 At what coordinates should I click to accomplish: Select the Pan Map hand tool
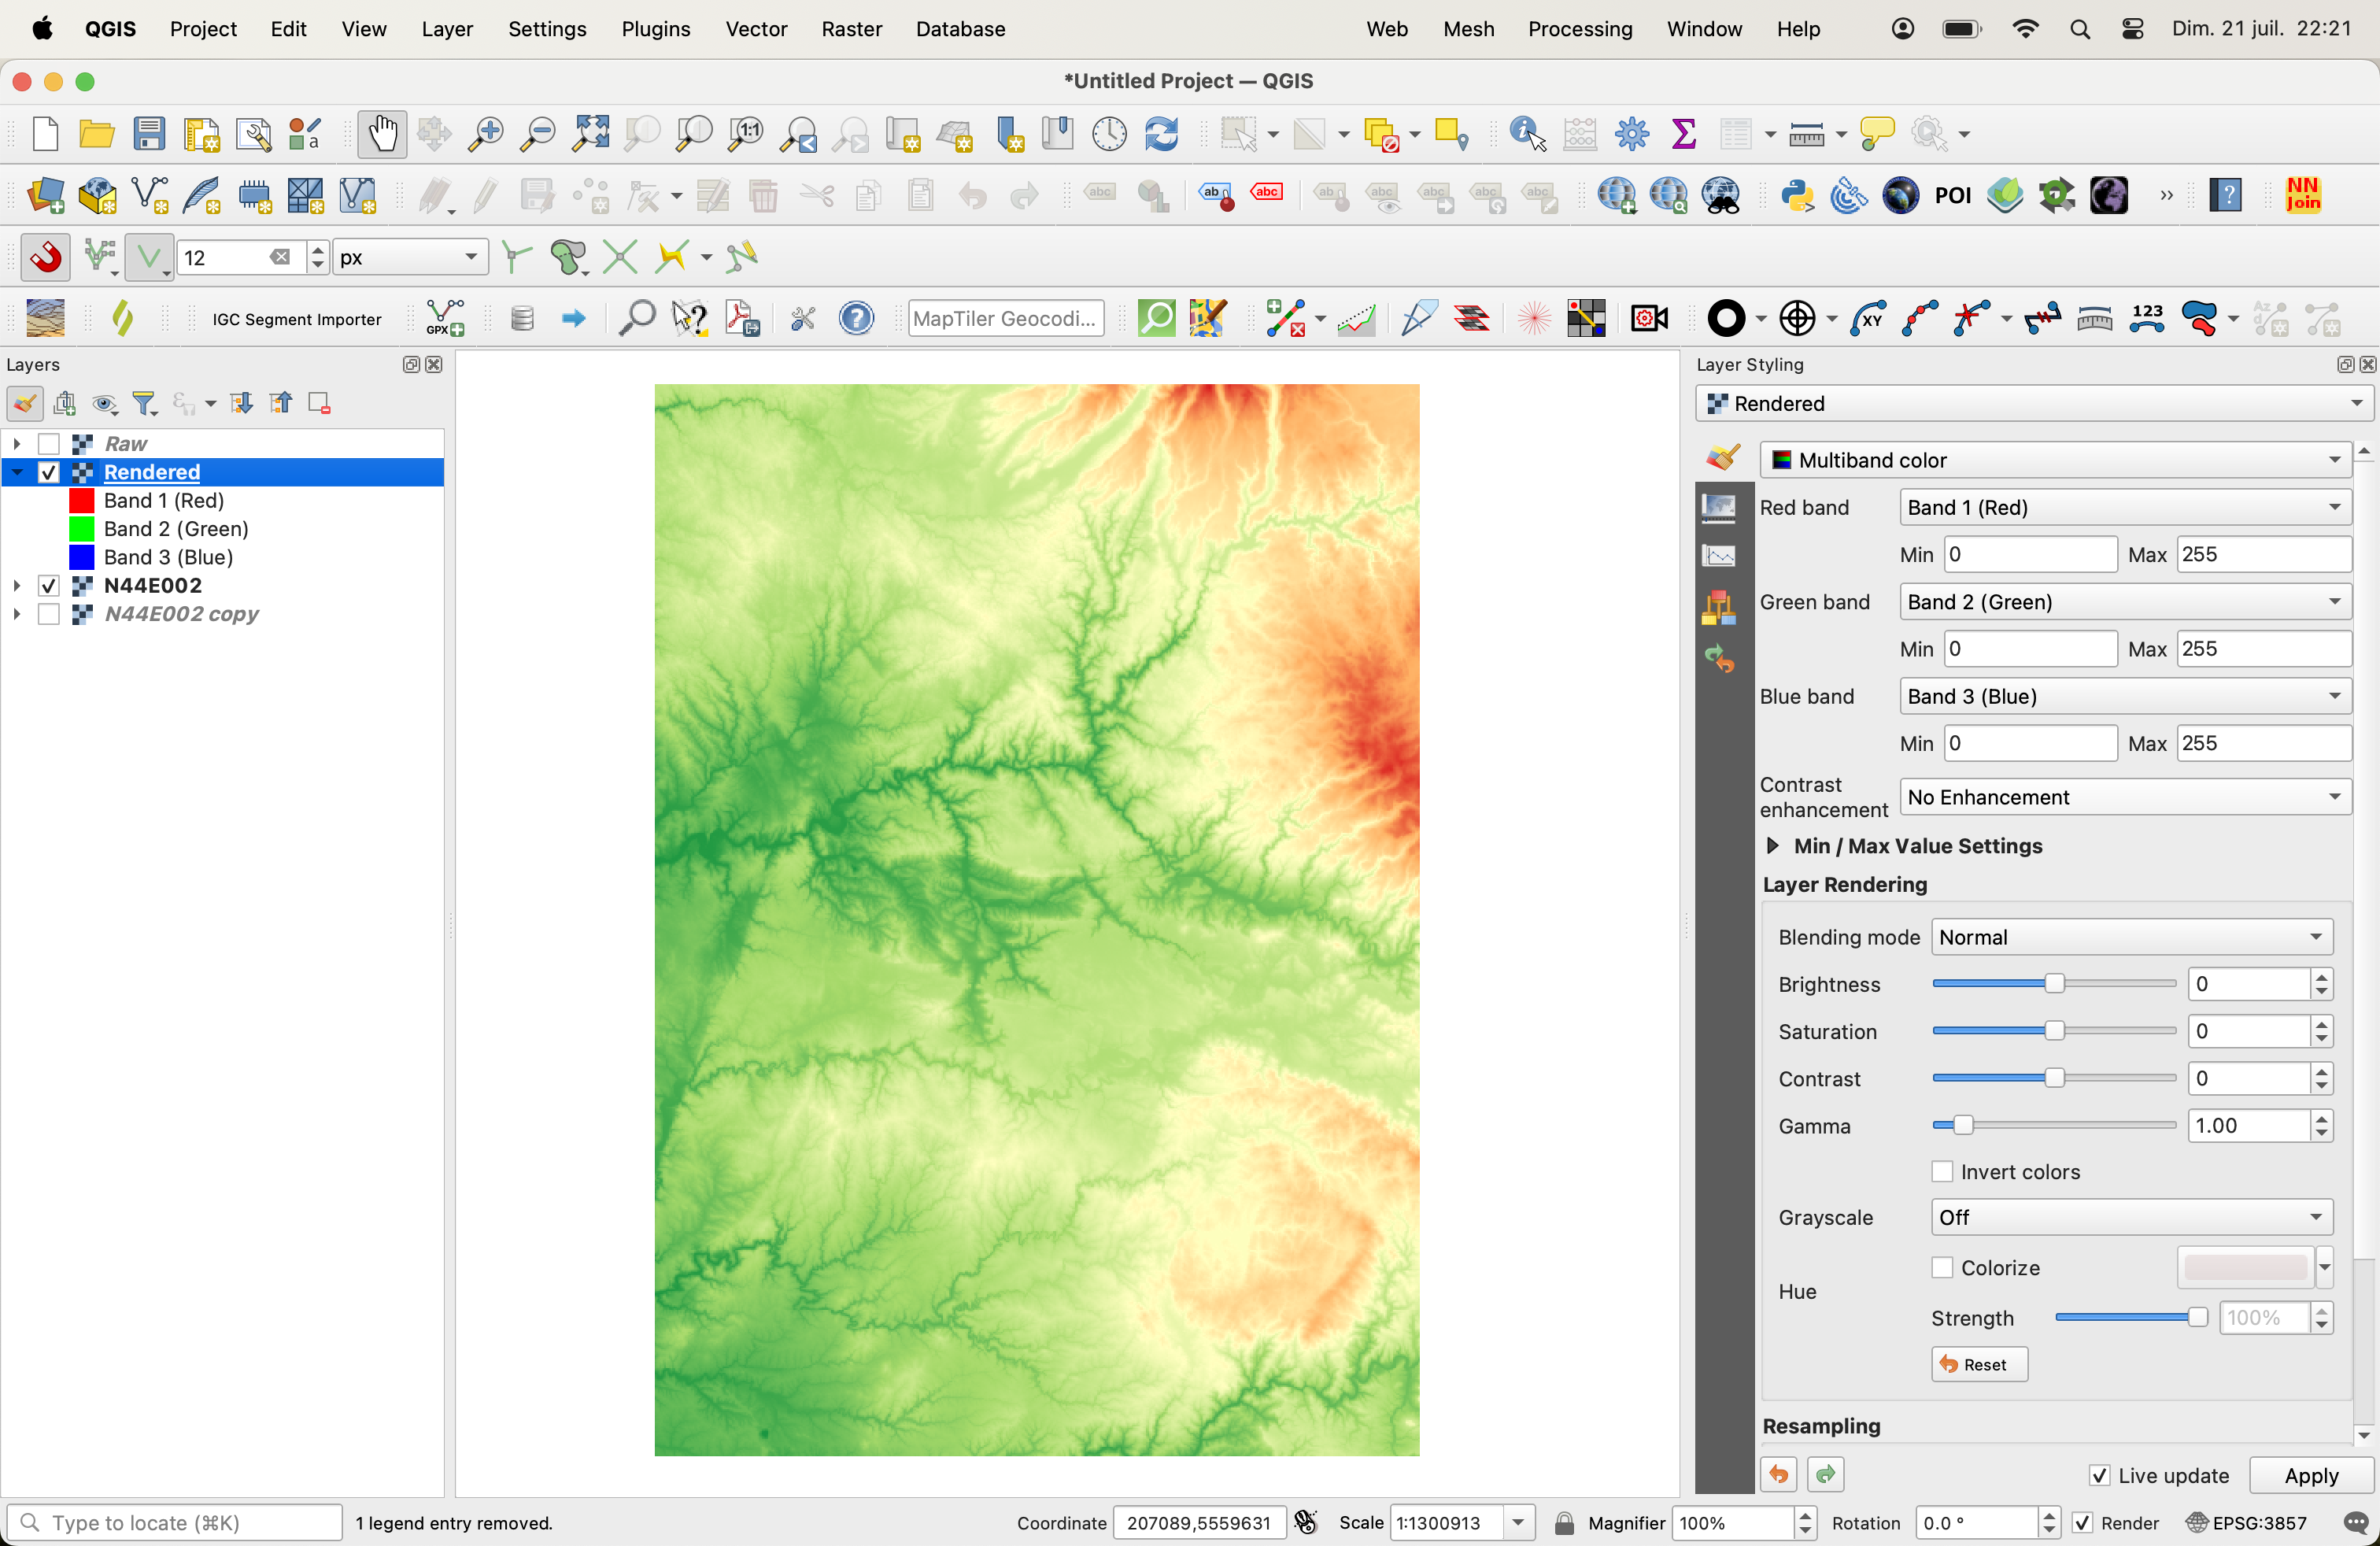pos(382,134)
